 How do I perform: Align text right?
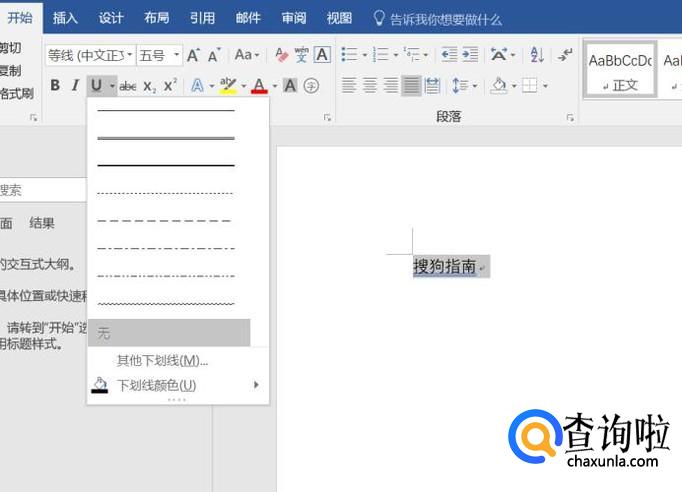391,85
